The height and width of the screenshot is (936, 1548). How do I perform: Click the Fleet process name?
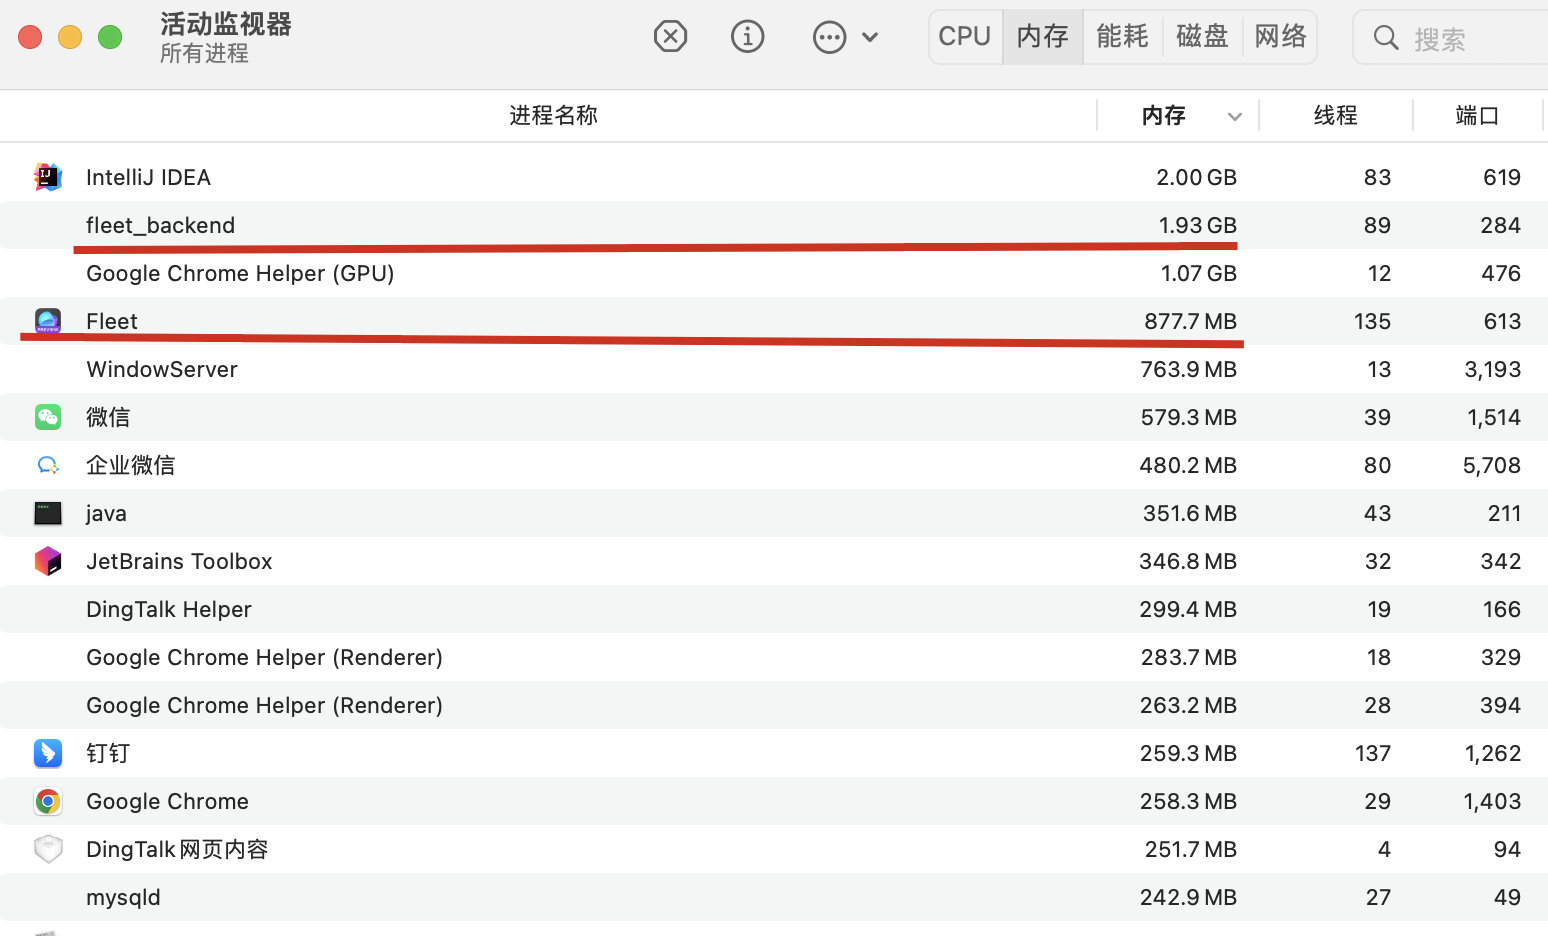[112, 321]
